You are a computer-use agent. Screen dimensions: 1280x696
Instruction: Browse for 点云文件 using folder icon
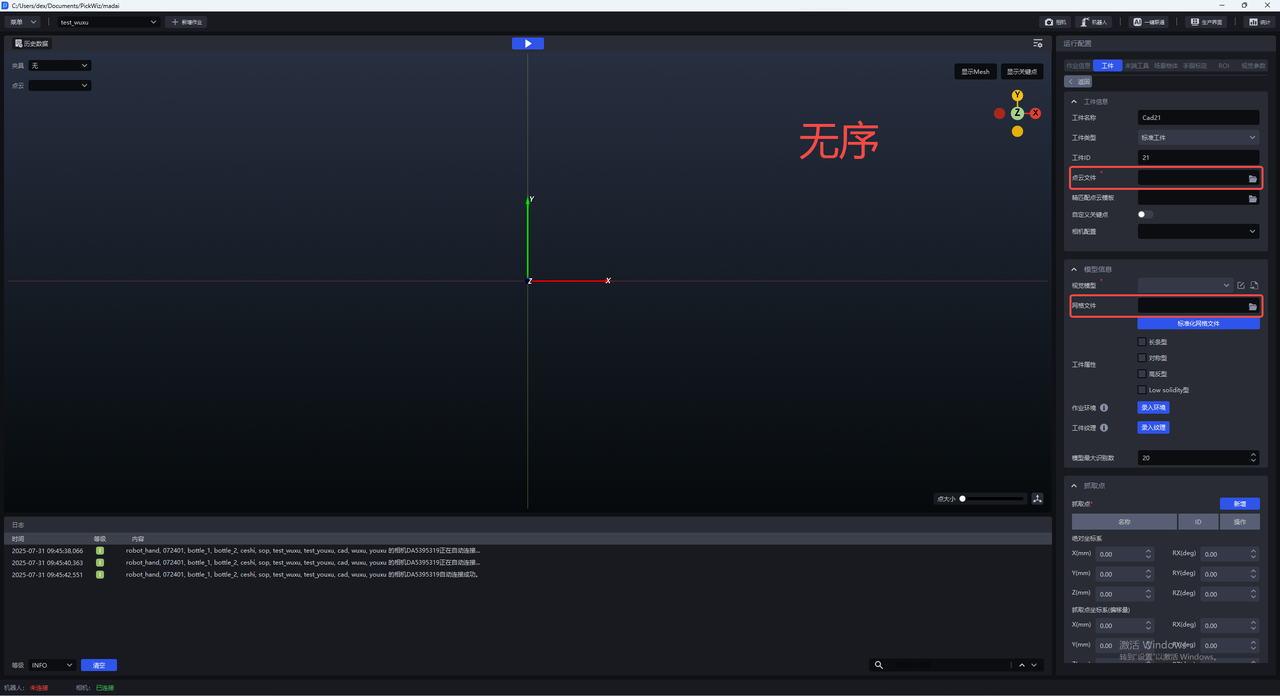tap(1252, 178)
